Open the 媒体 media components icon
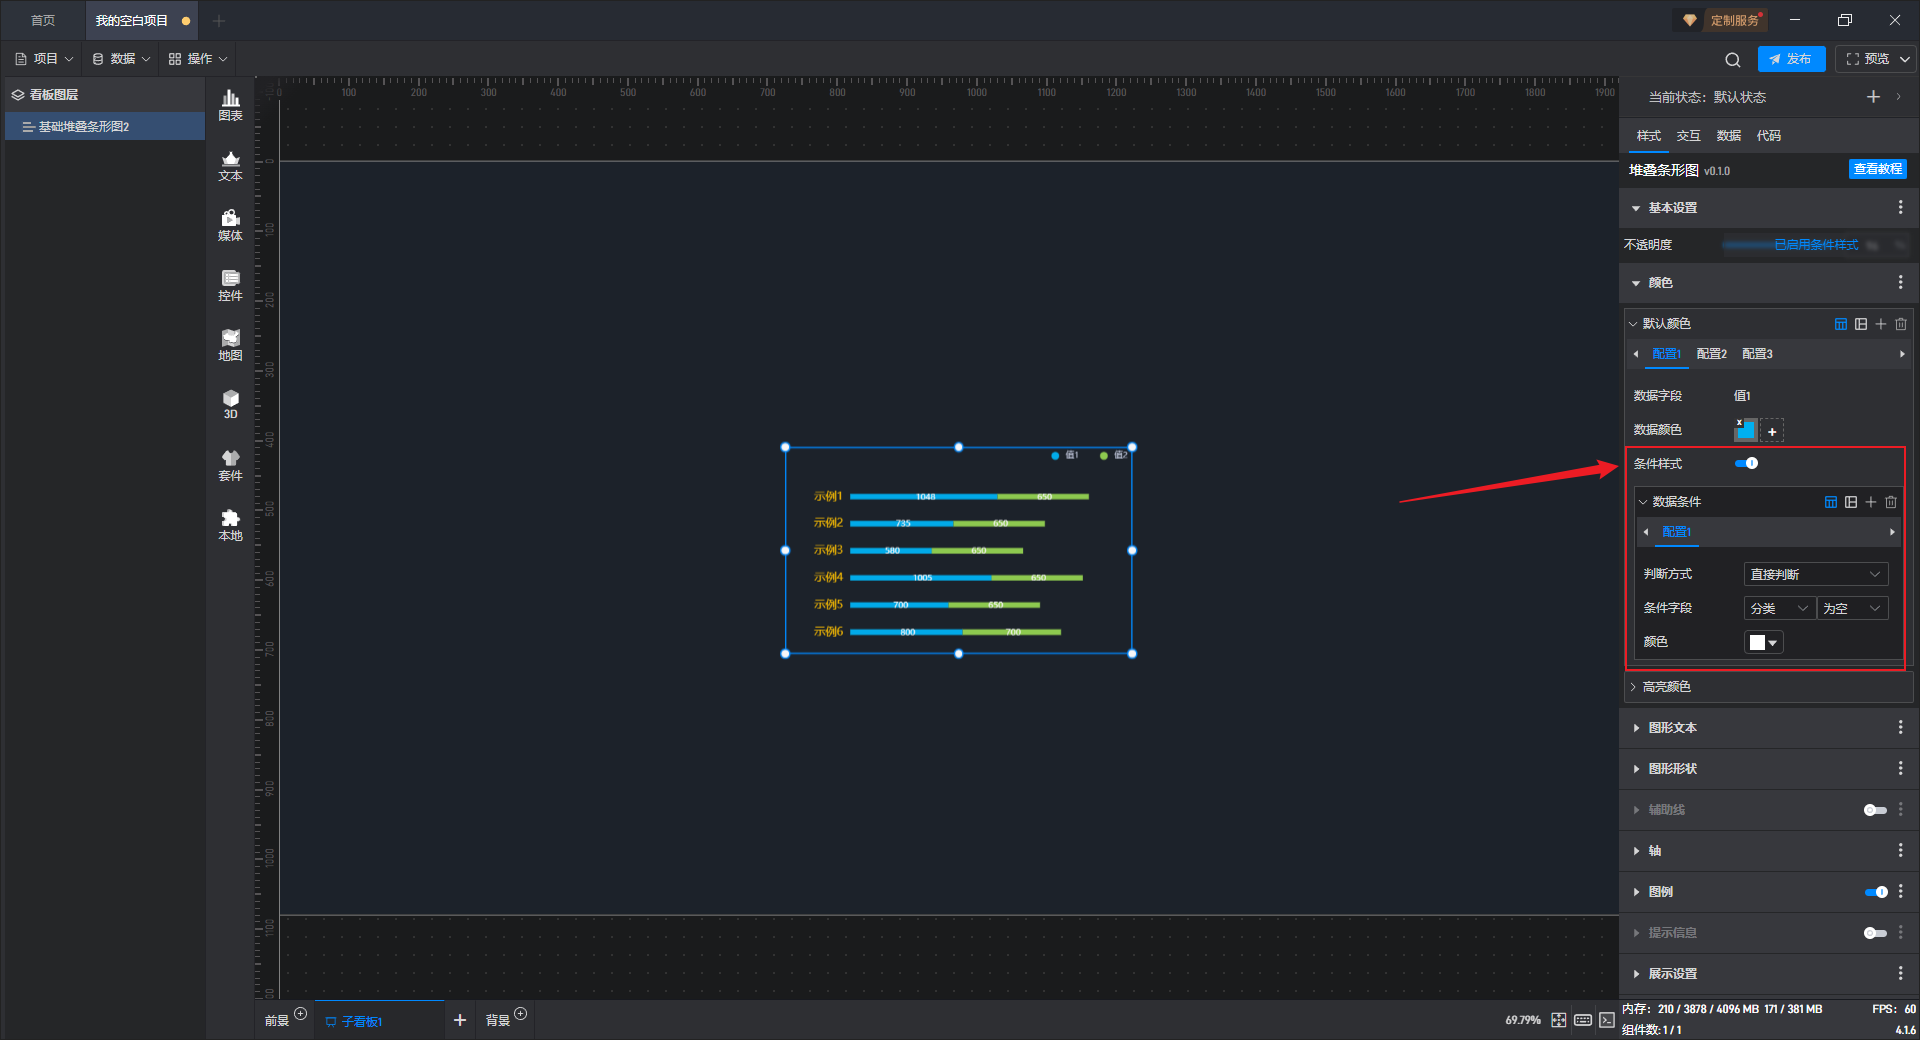 click(x=230, y=224)
